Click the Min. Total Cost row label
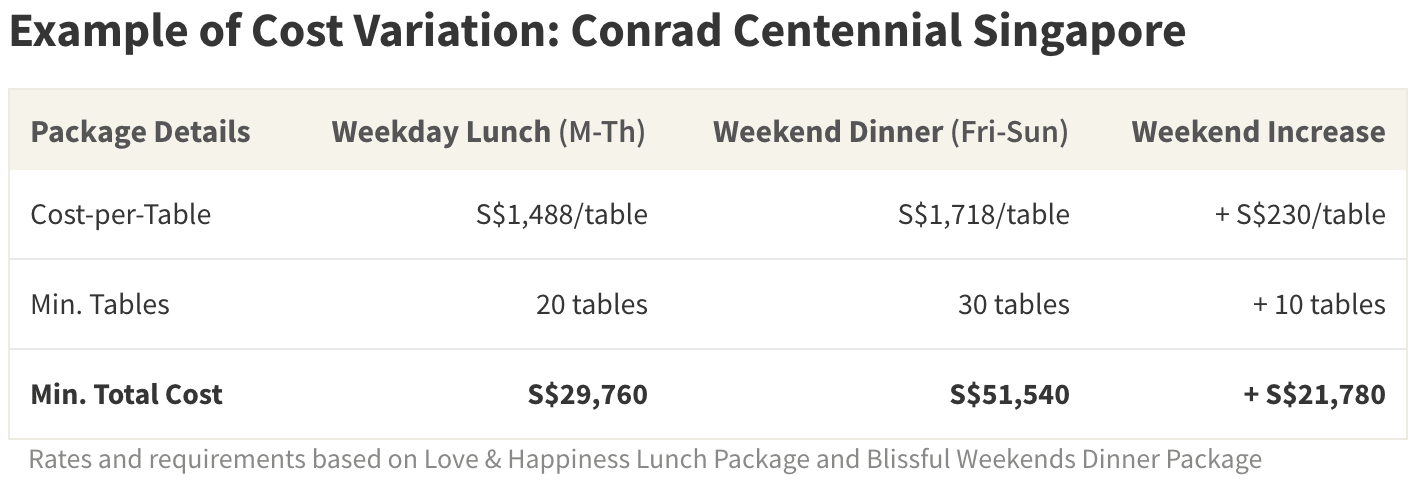 click(127, 394)
